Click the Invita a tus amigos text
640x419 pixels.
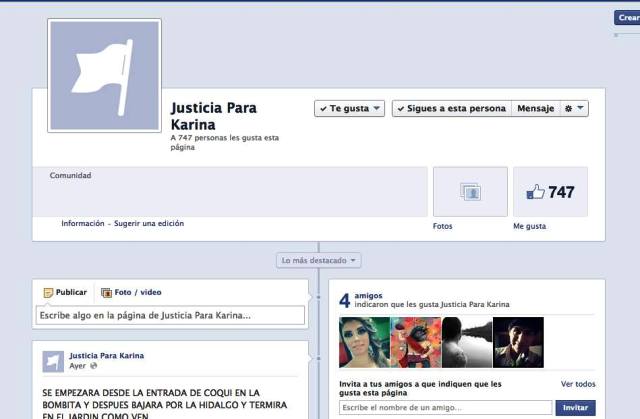point(420,388)
